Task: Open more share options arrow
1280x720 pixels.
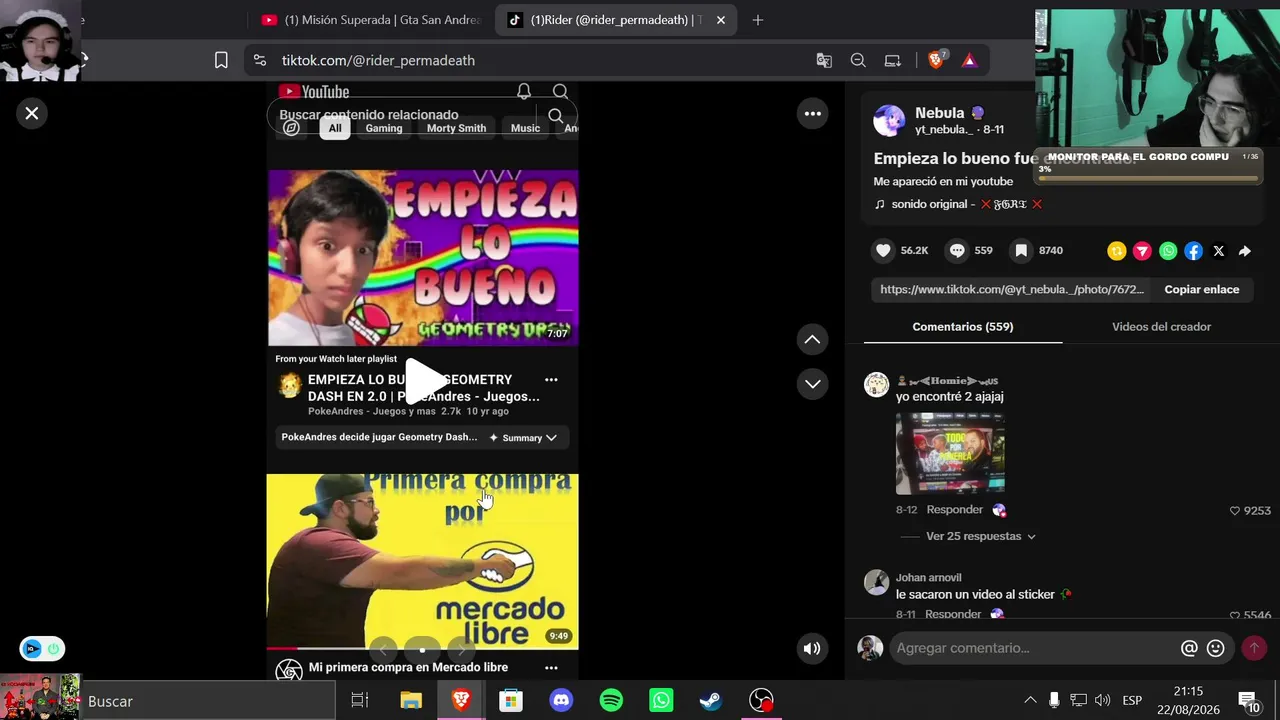Action: click(x=1245, y=251)
